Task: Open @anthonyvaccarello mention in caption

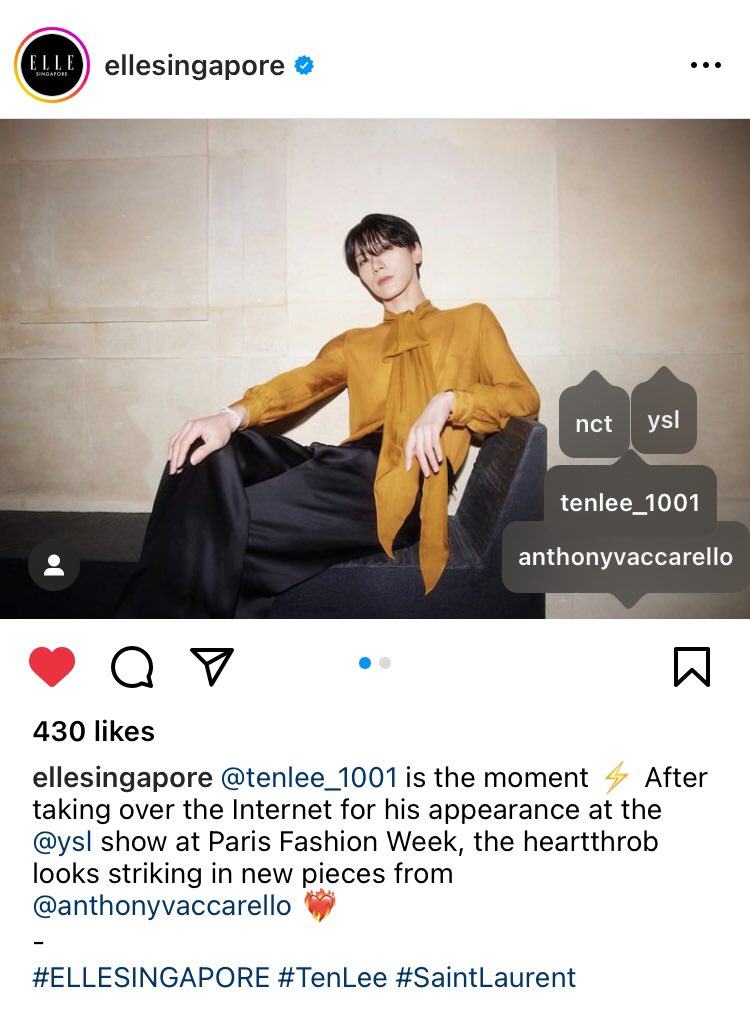Action: [x=162, y=906]
